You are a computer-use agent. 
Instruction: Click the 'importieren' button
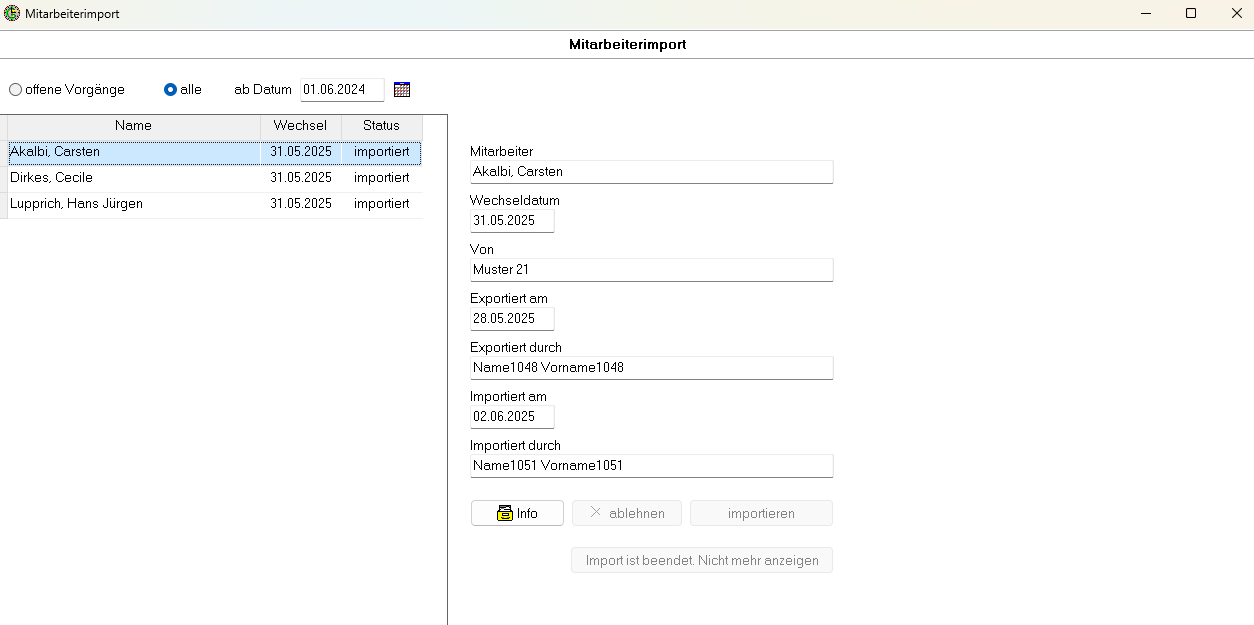coord(761,513)
